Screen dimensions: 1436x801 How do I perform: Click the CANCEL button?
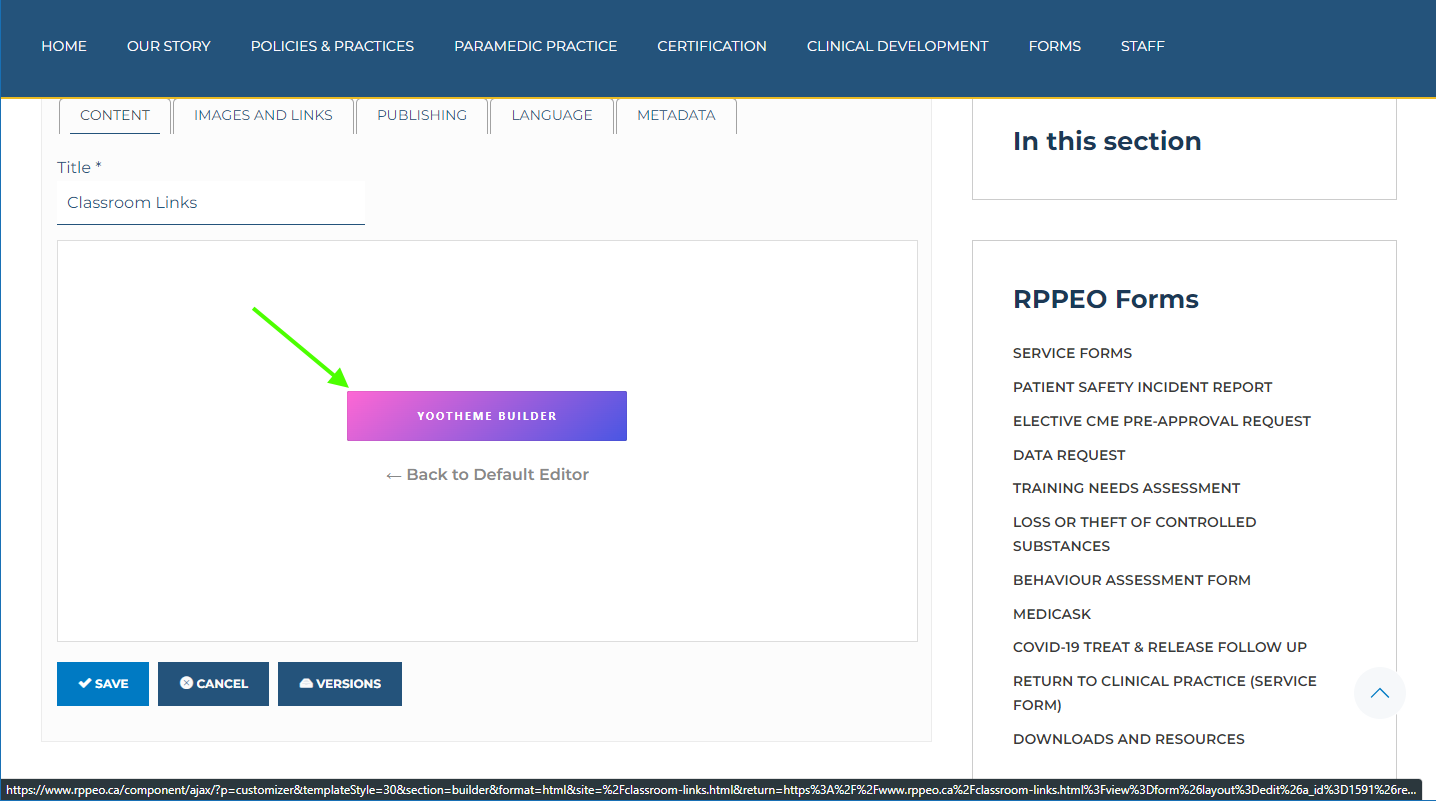click(213, 684)
